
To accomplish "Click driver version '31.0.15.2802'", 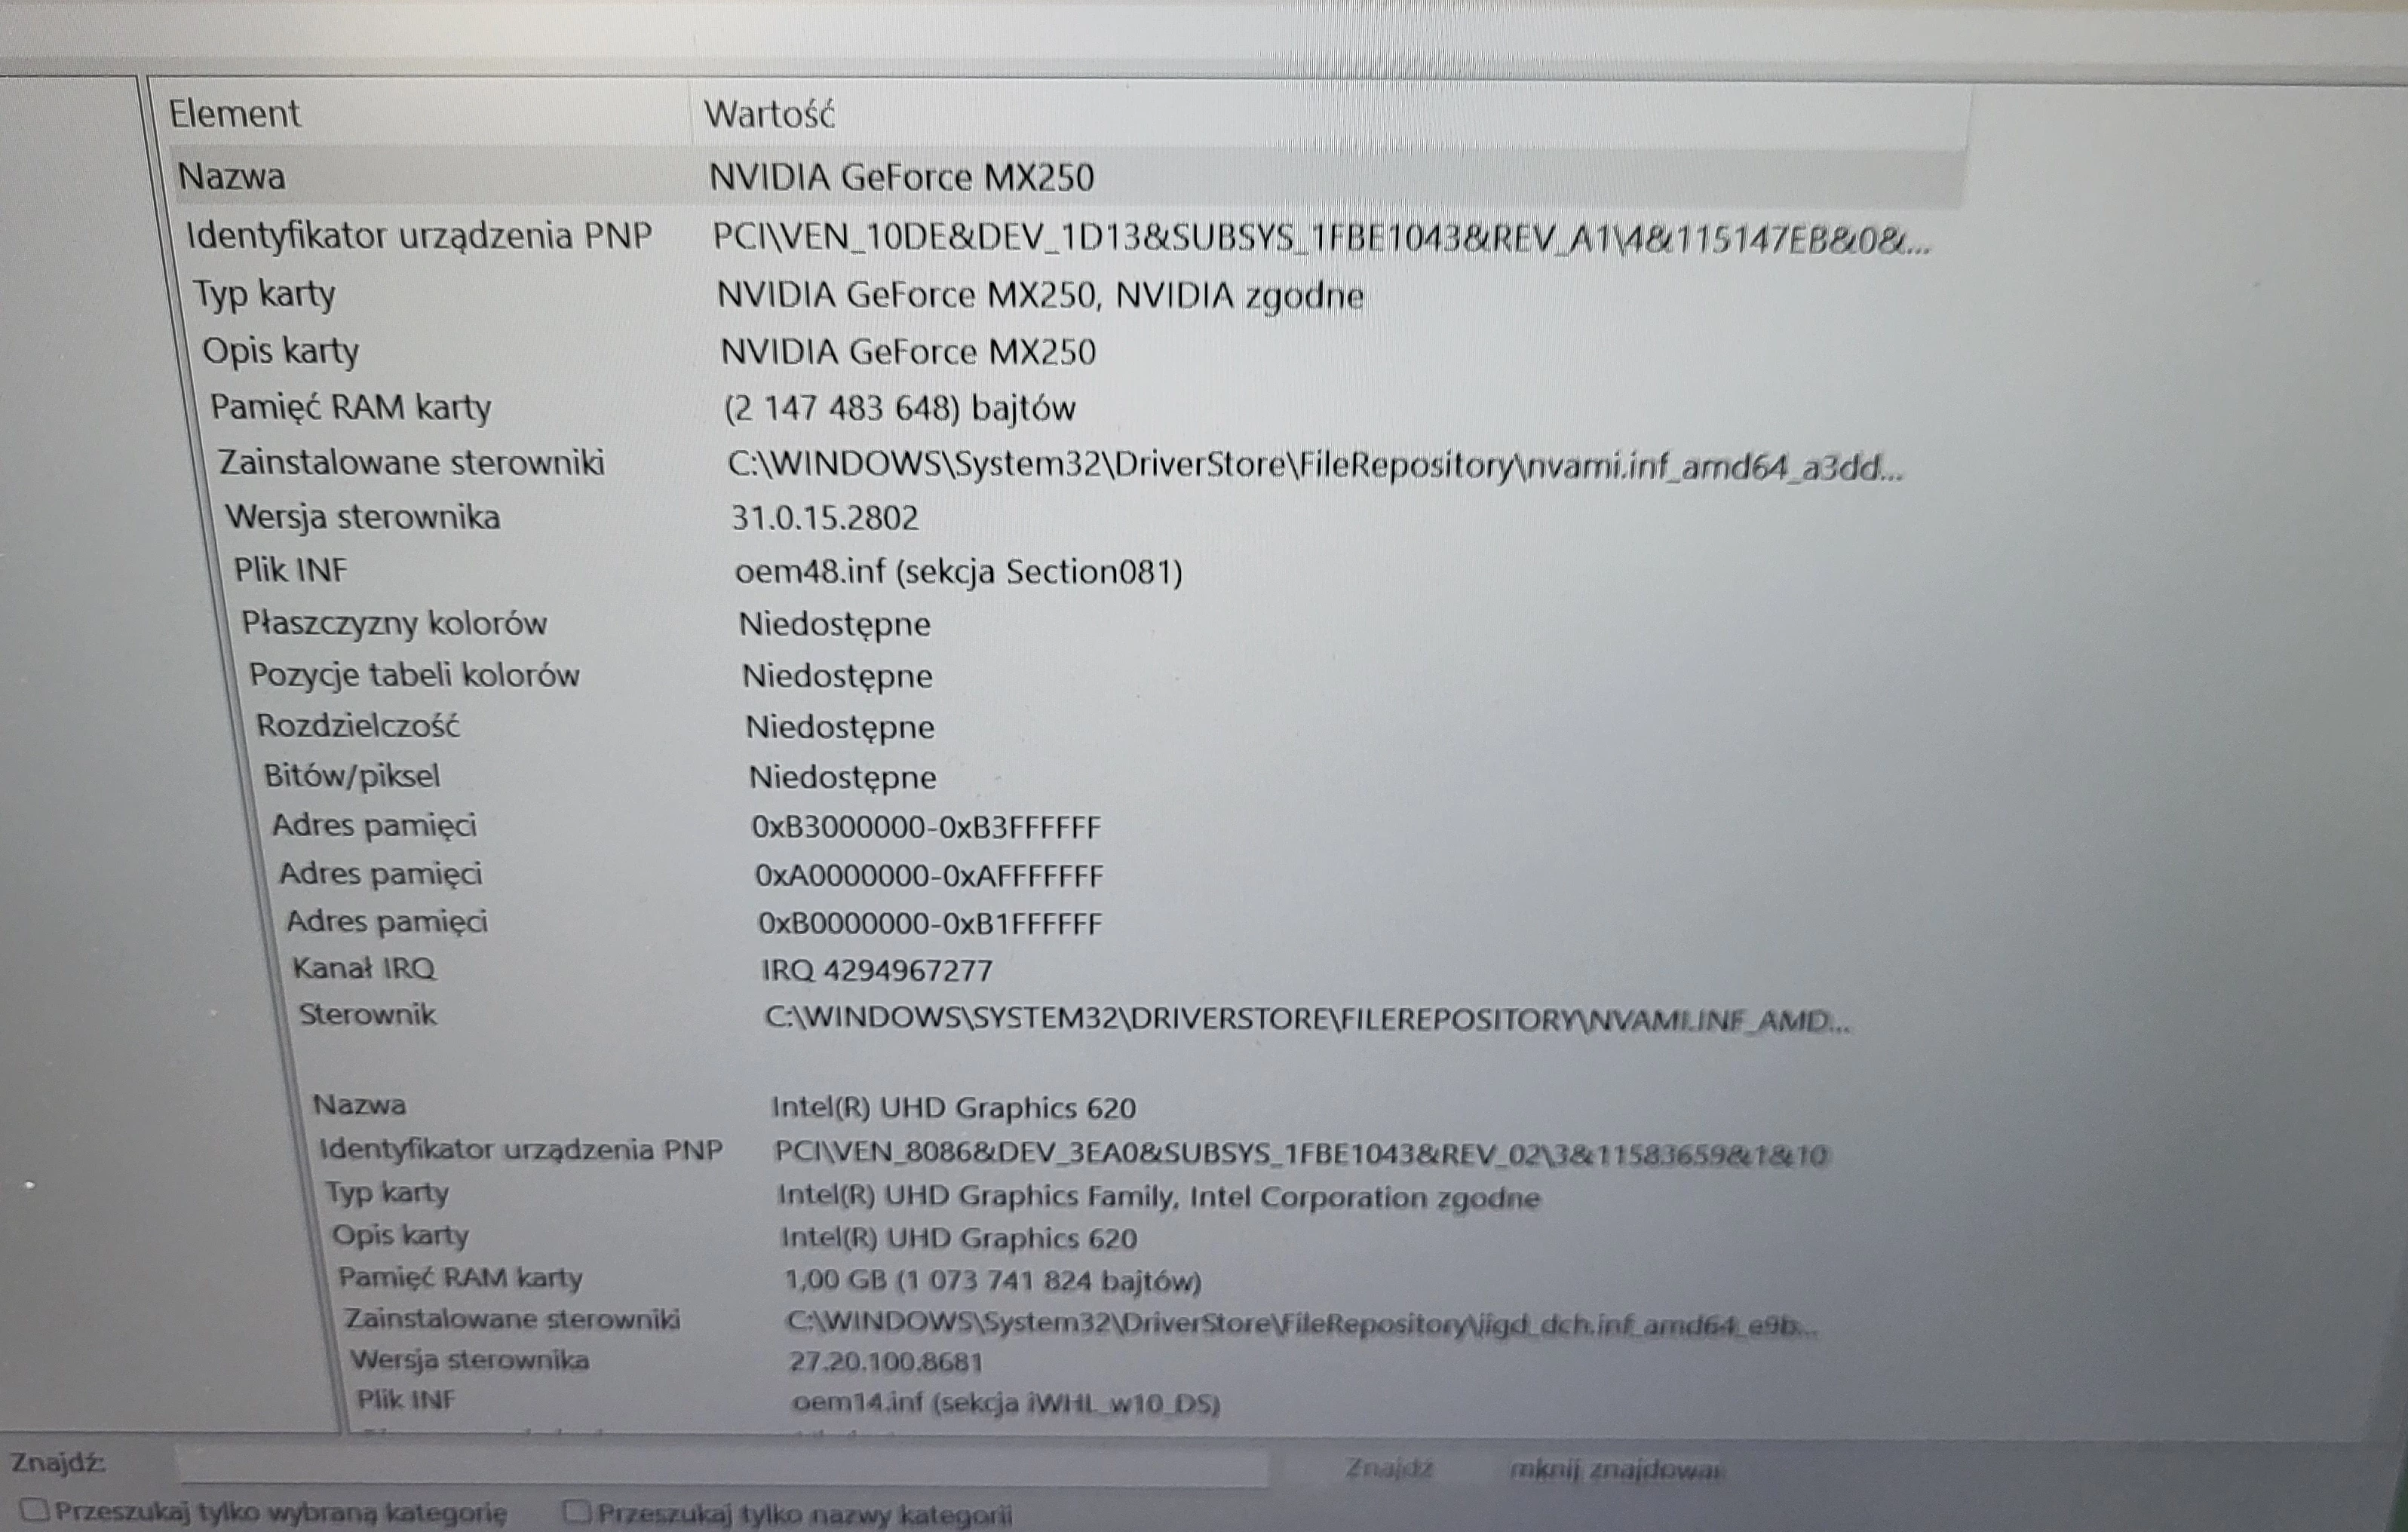I will [x=825, y=518].
